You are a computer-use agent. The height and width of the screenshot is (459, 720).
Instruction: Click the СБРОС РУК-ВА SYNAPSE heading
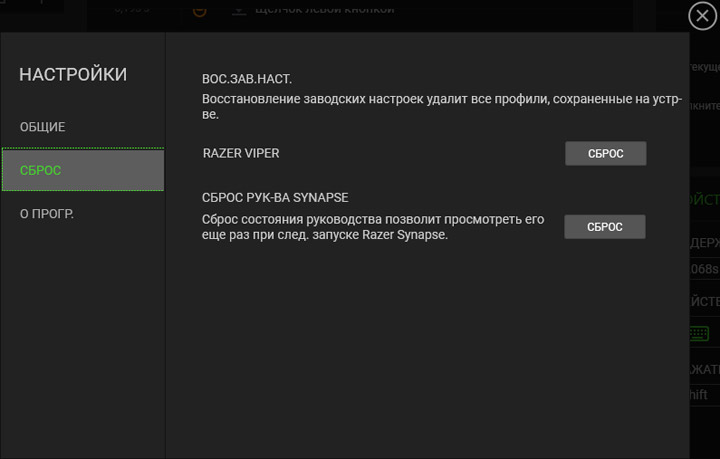tap(275, 198)
